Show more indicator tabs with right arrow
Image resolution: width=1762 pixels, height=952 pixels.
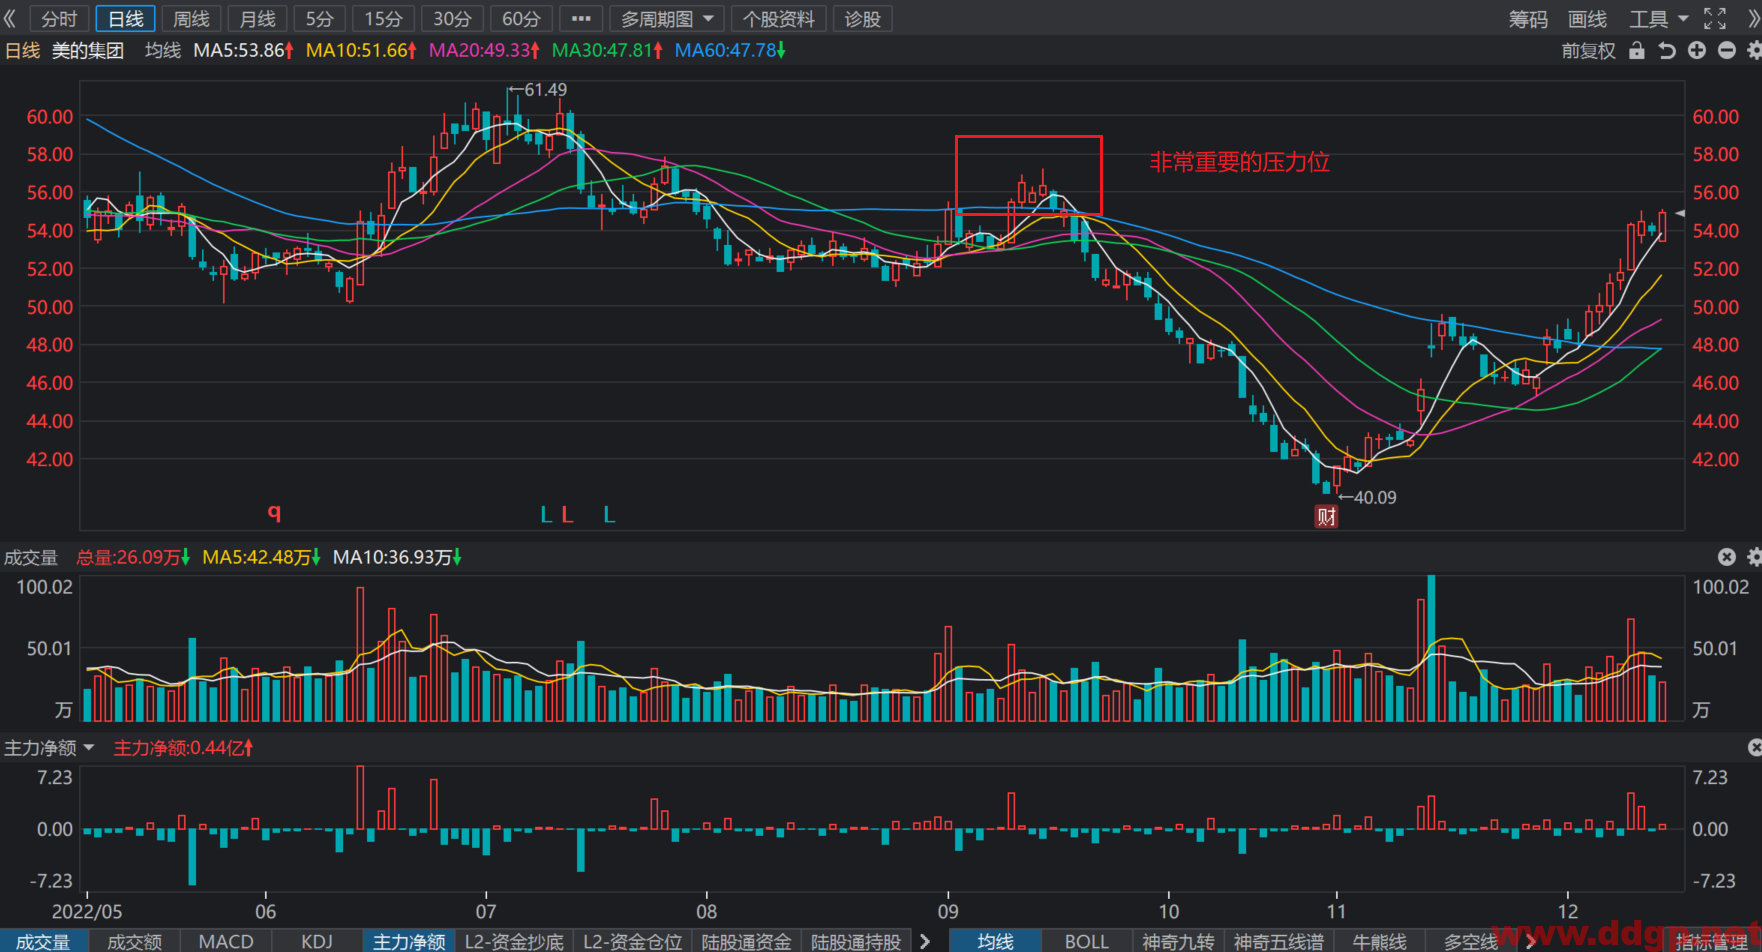925,941
